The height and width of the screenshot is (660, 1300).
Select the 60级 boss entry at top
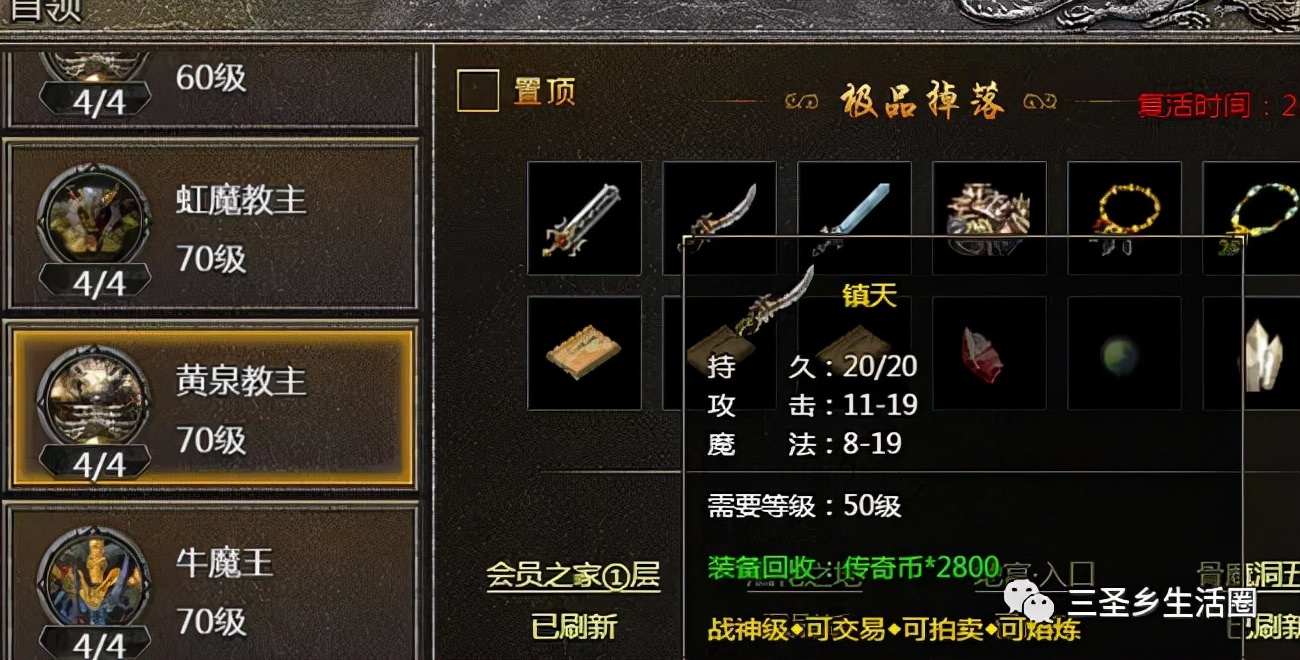coord(212,85)
